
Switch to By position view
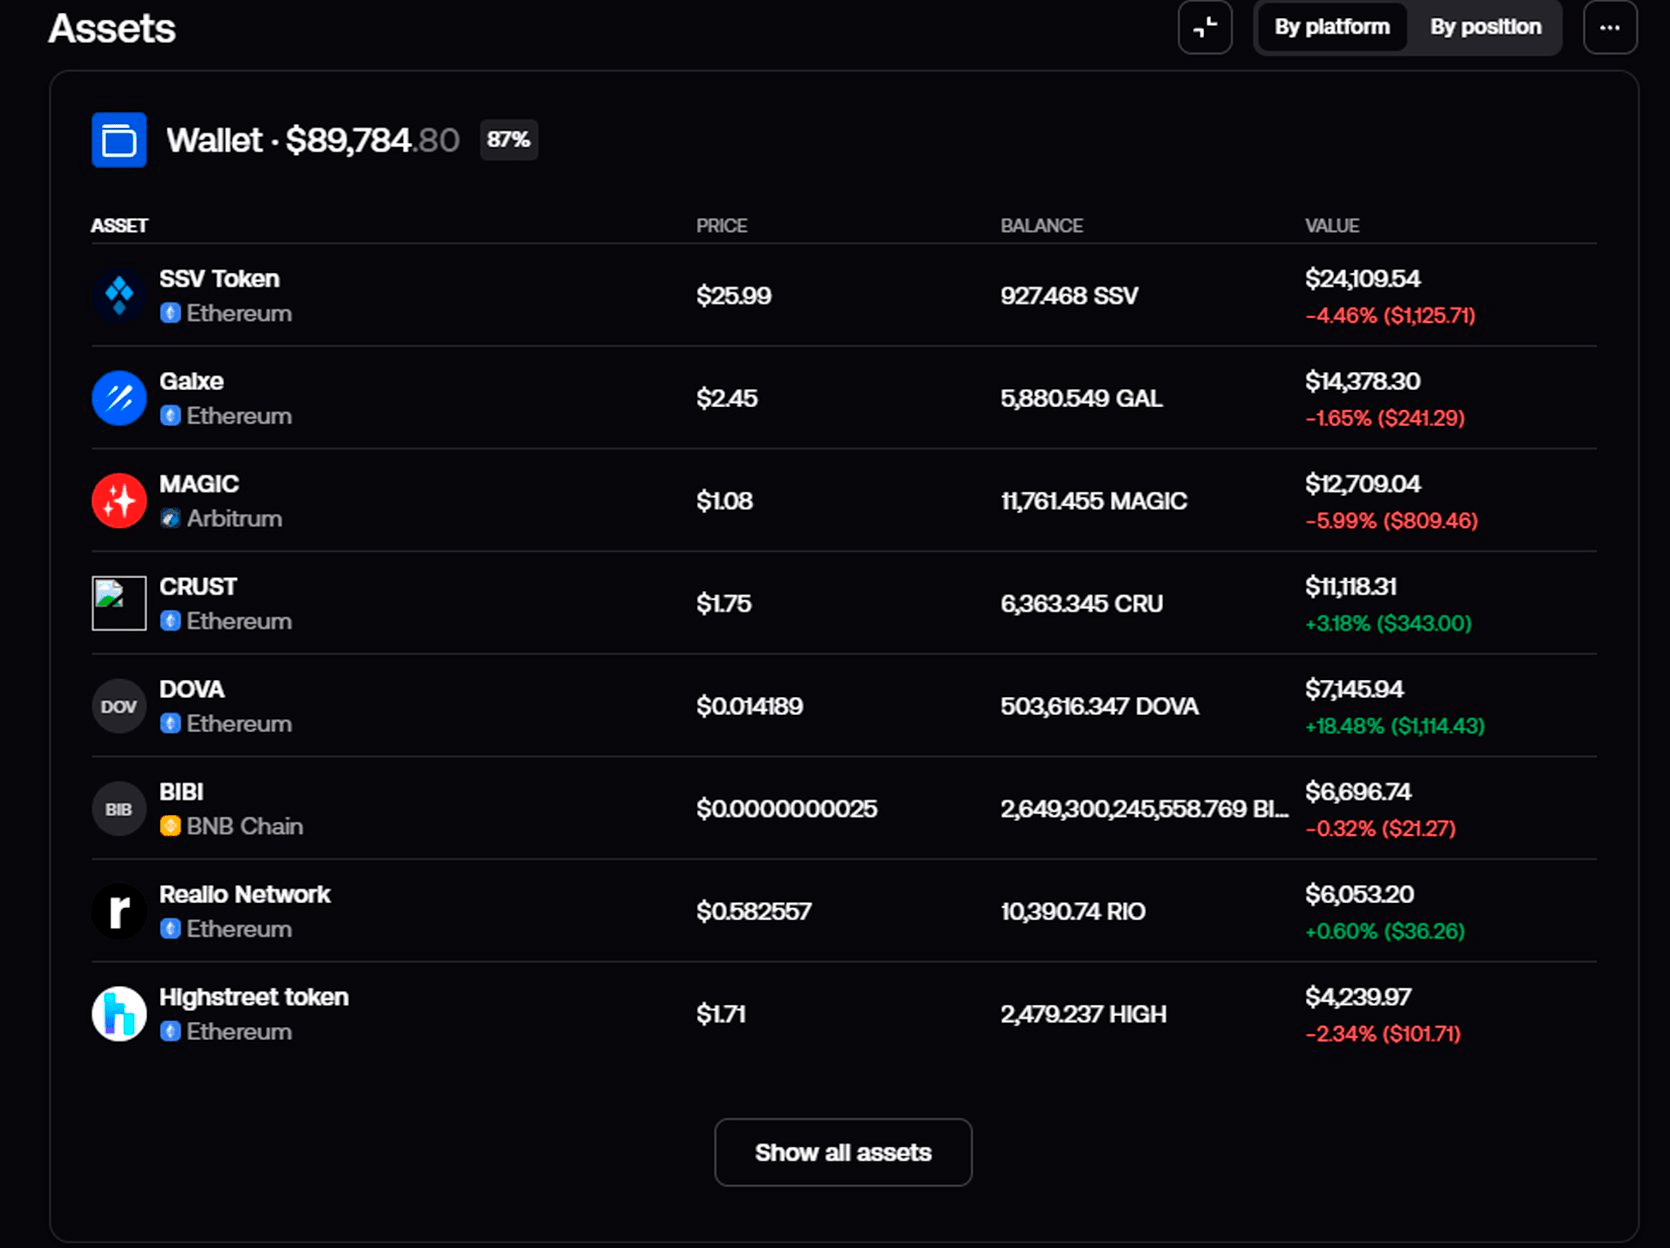pos(1485,27)
